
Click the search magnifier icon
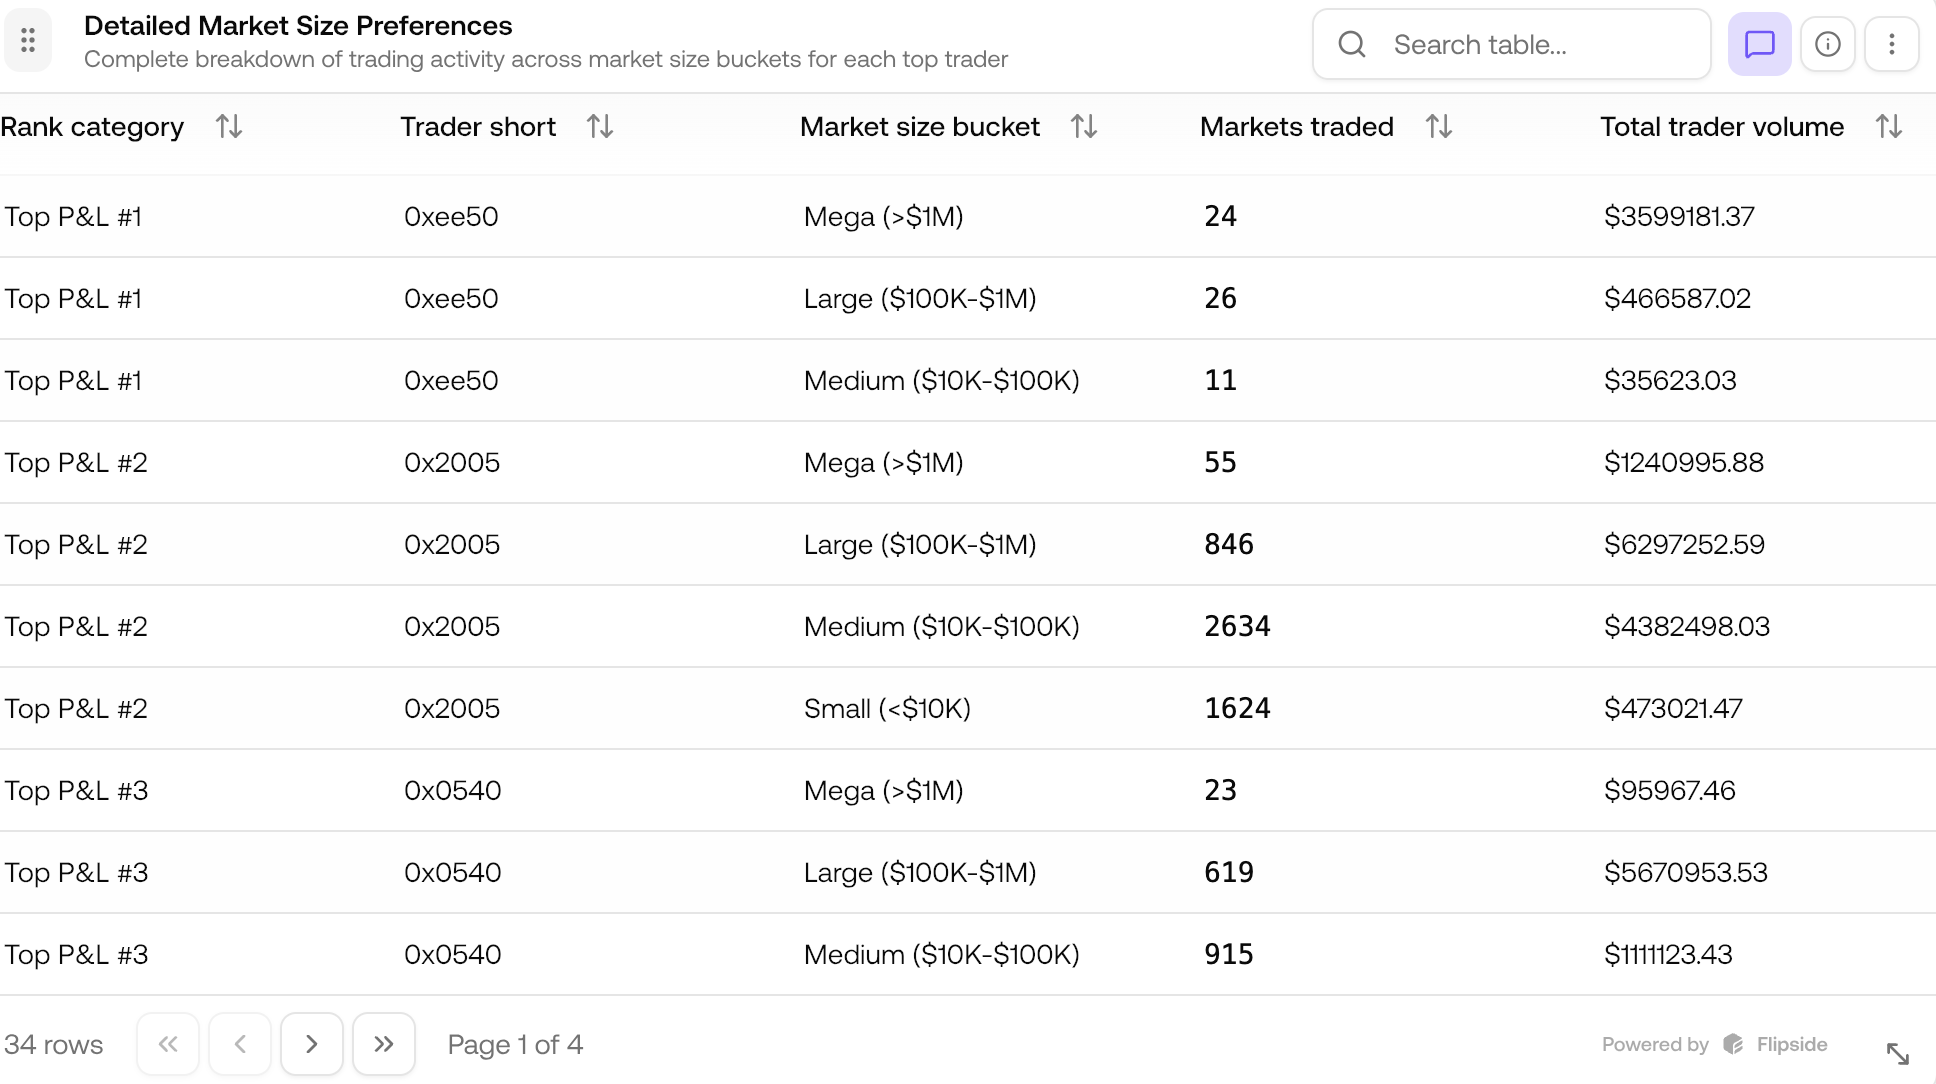pyautogui.click(x=1352, y=44)
